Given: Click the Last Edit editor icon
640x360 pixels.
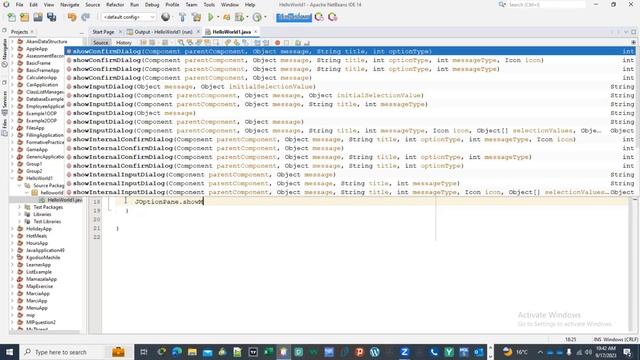Looking at the screenshot, I should (143, 42).
